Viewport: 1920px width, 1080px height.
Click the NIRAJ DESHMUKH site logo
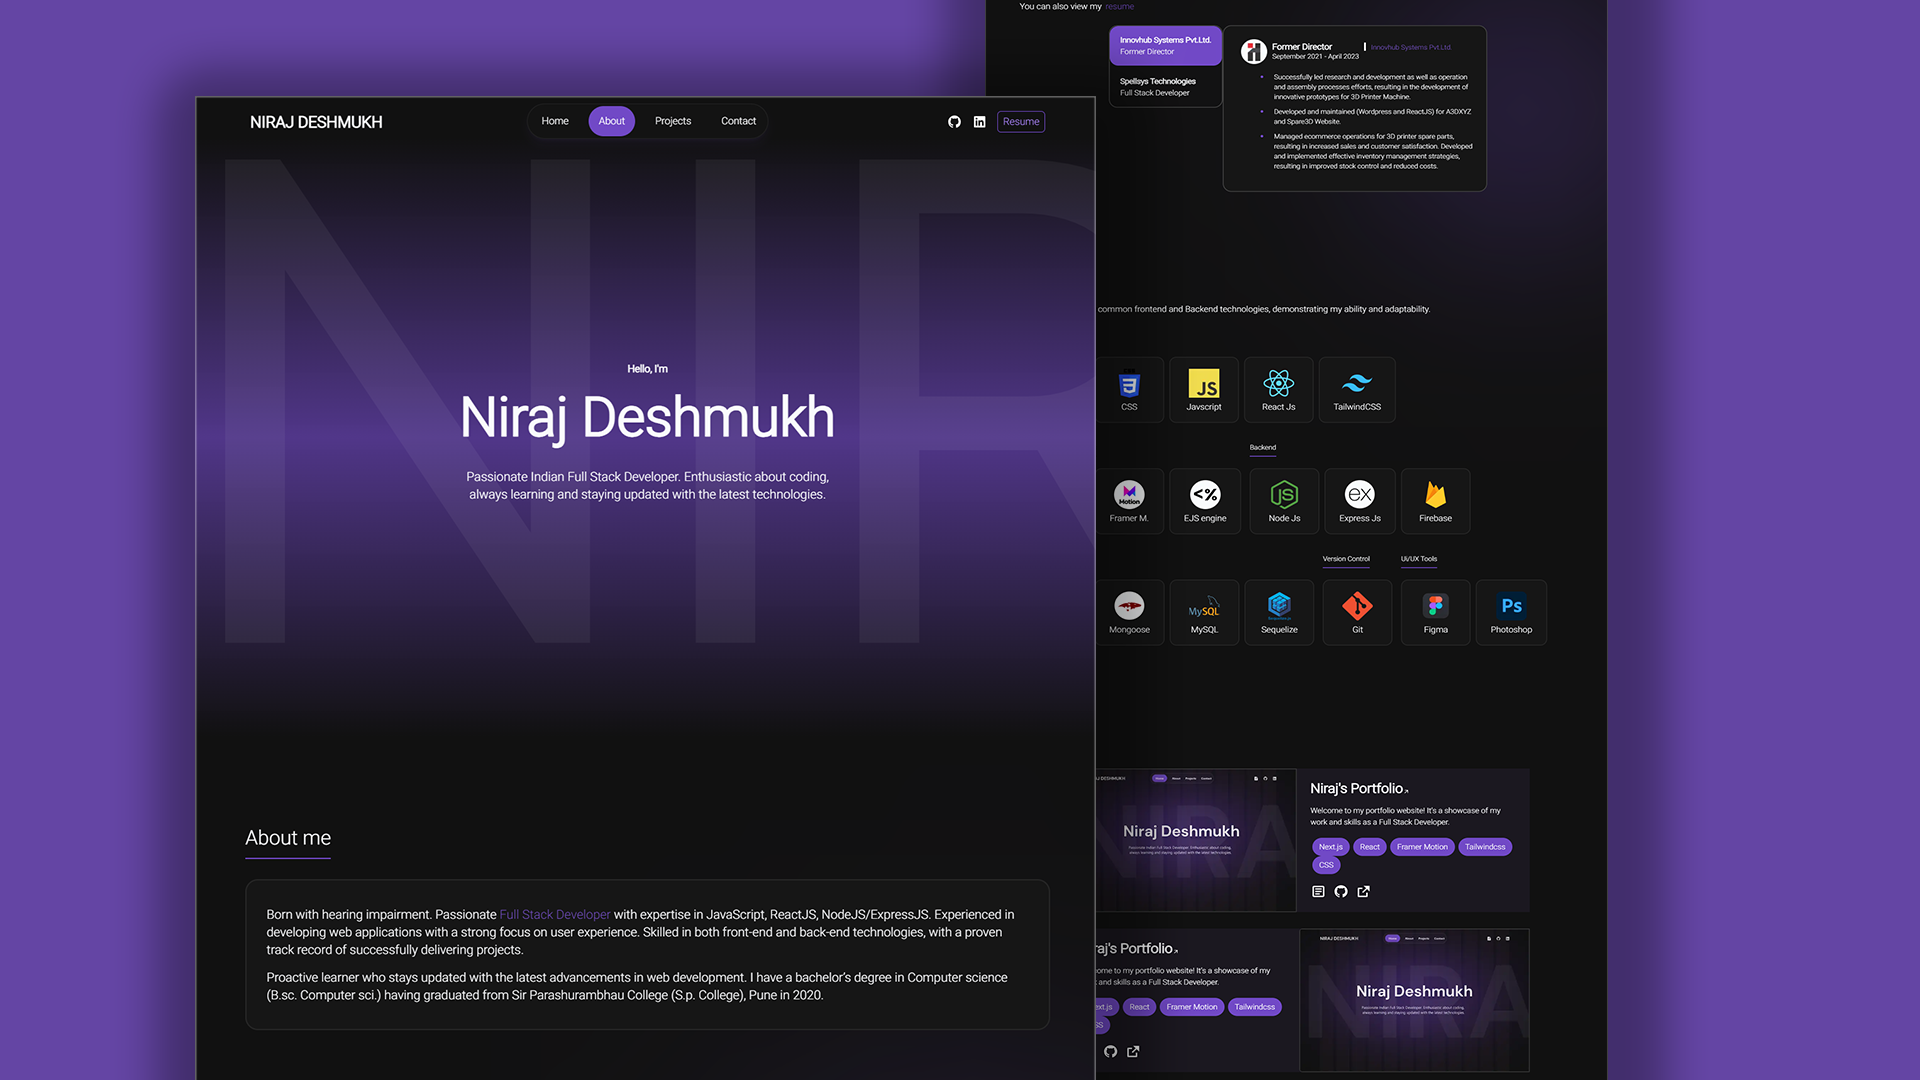tap(316, 122)
